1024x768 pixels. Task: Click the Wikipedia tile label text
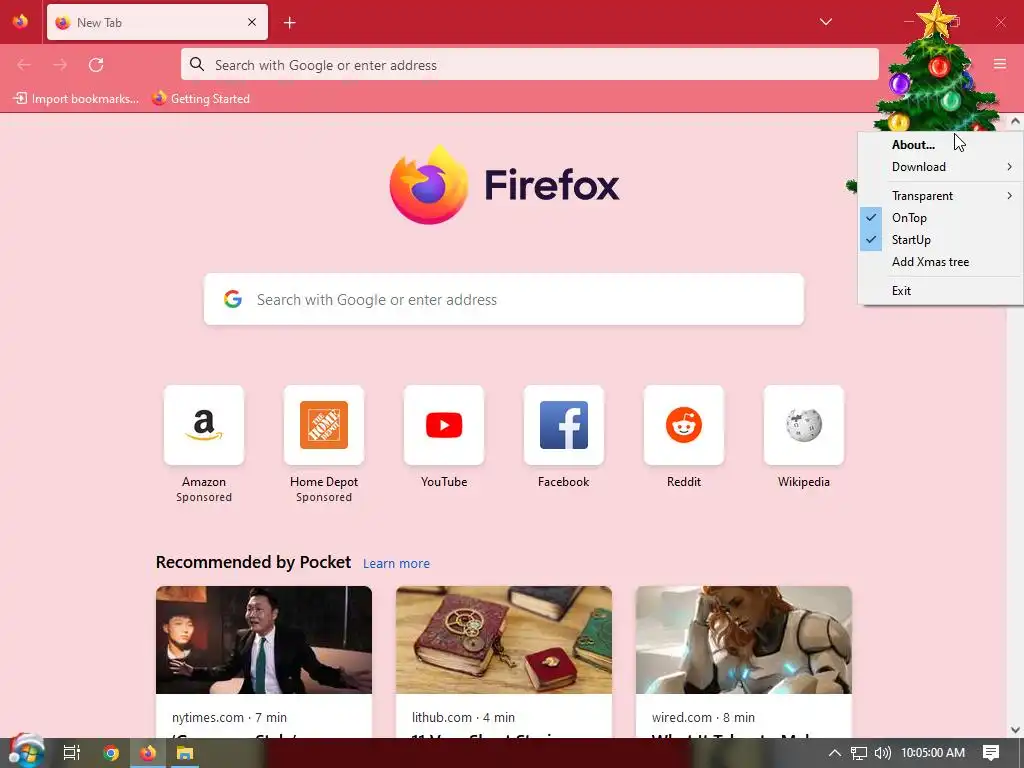pos(804,482)
